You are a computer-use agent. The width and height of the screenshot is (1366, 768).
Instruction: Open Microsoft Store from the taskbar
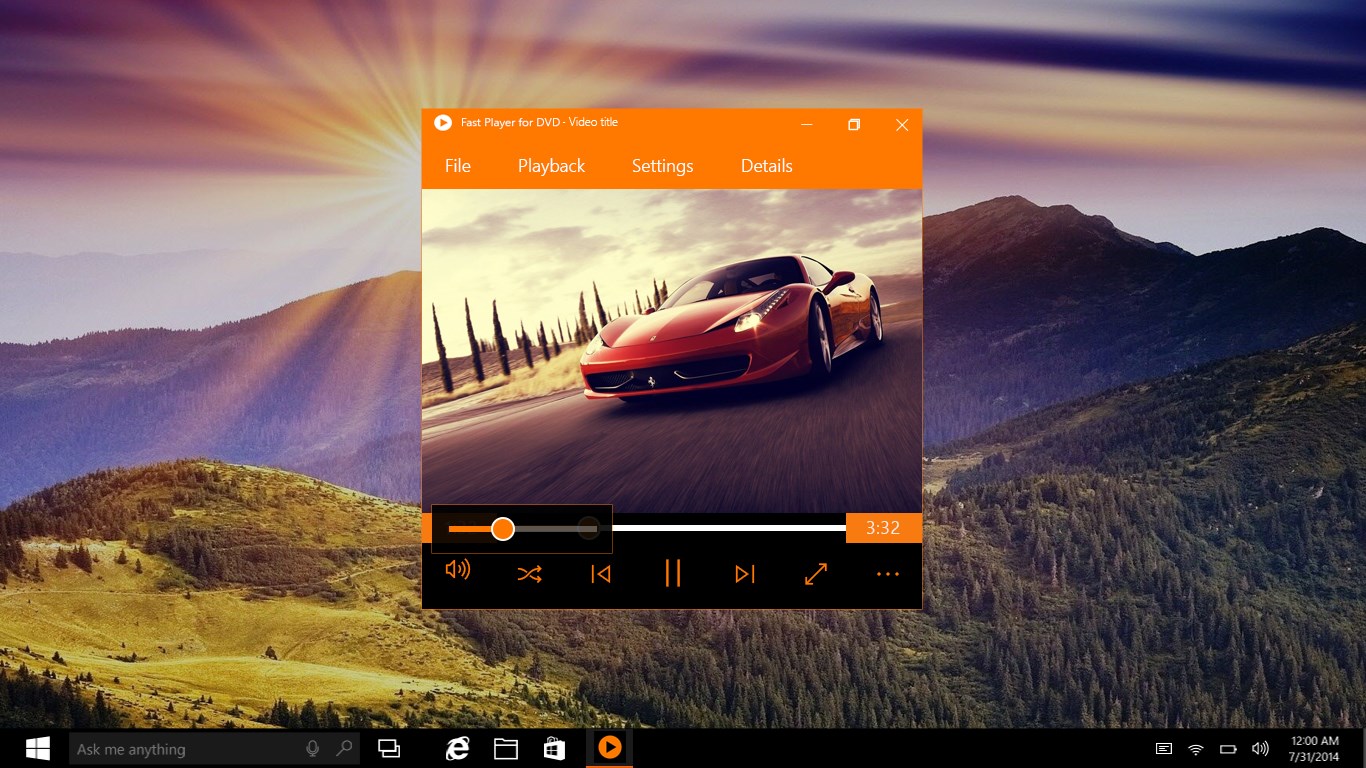[553, 747]
